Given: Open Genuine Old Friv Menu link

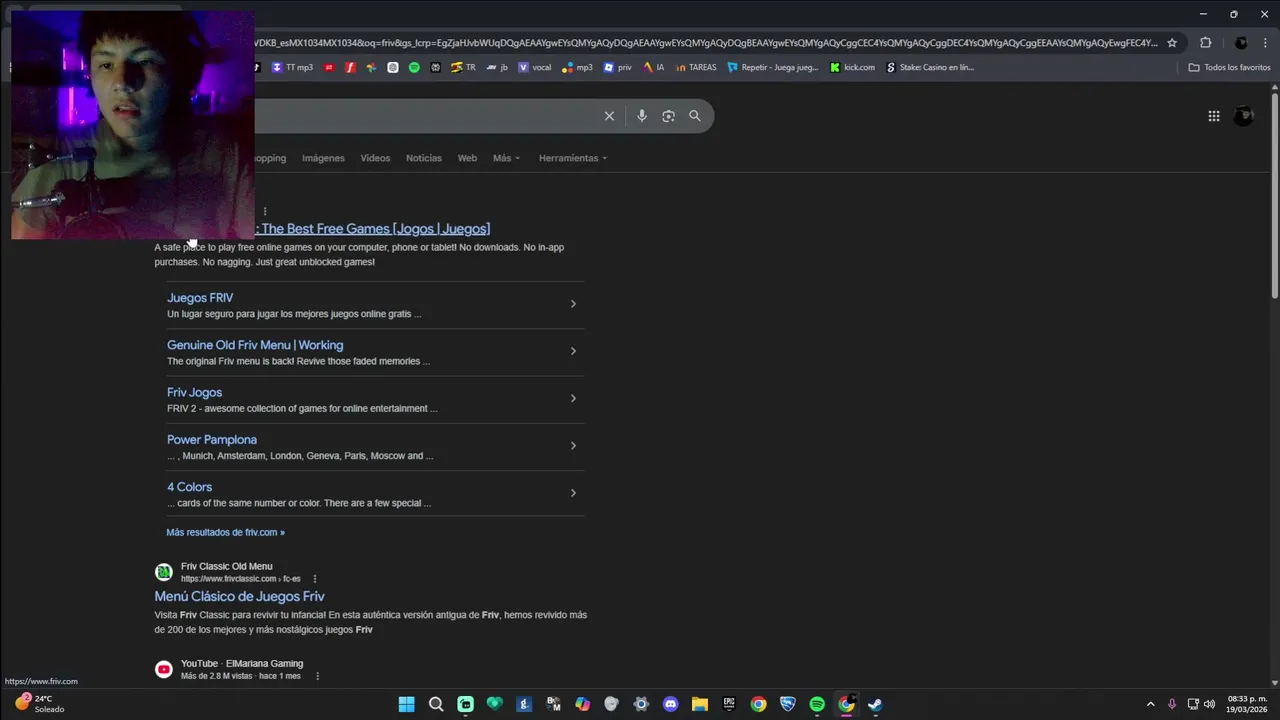Looking at the screenshot, I should pyautogui.click(x=255, y=345).
